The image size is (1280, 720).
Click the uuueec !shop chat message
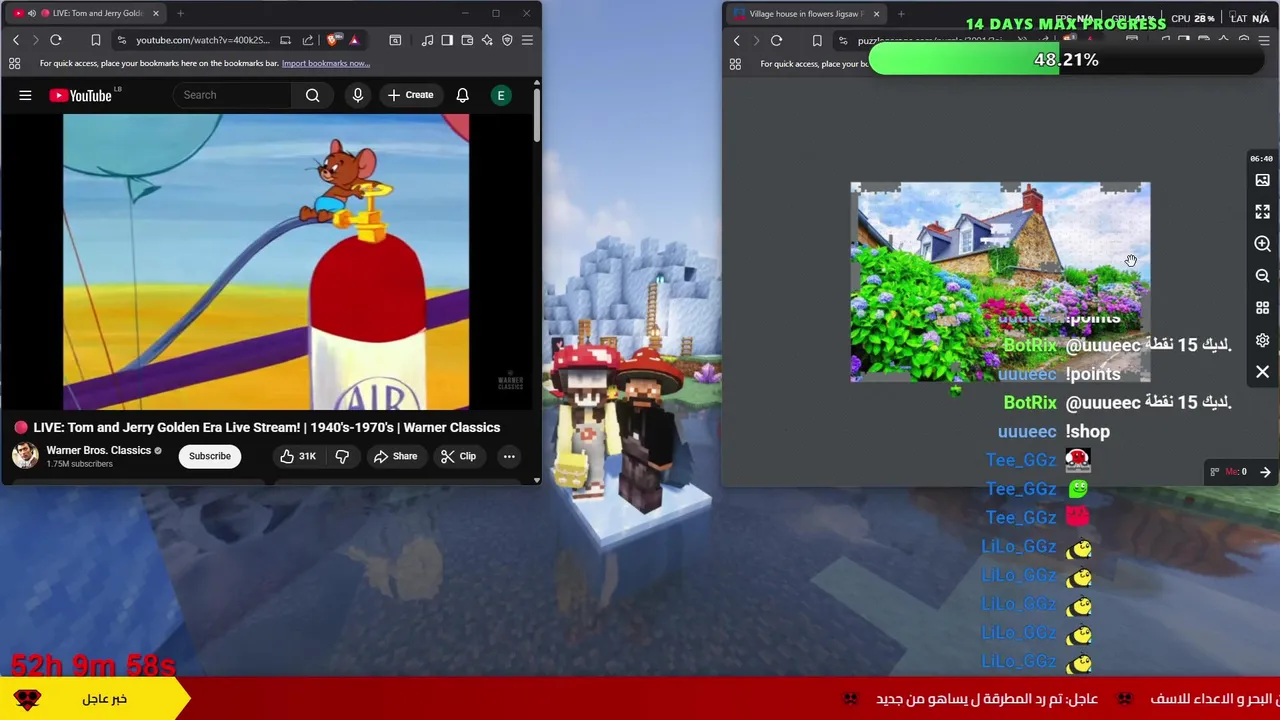tap(1054, 431)
